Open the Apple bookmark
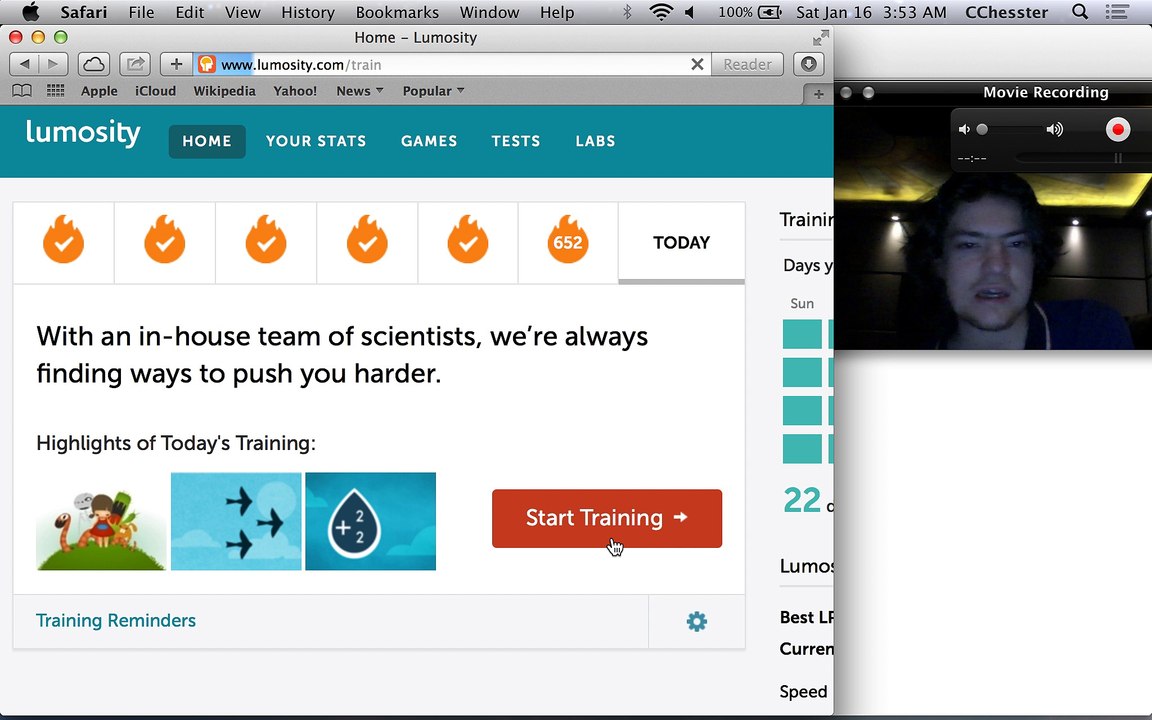The width and height of the screenshot is (1152, 720). coord(99,90)
